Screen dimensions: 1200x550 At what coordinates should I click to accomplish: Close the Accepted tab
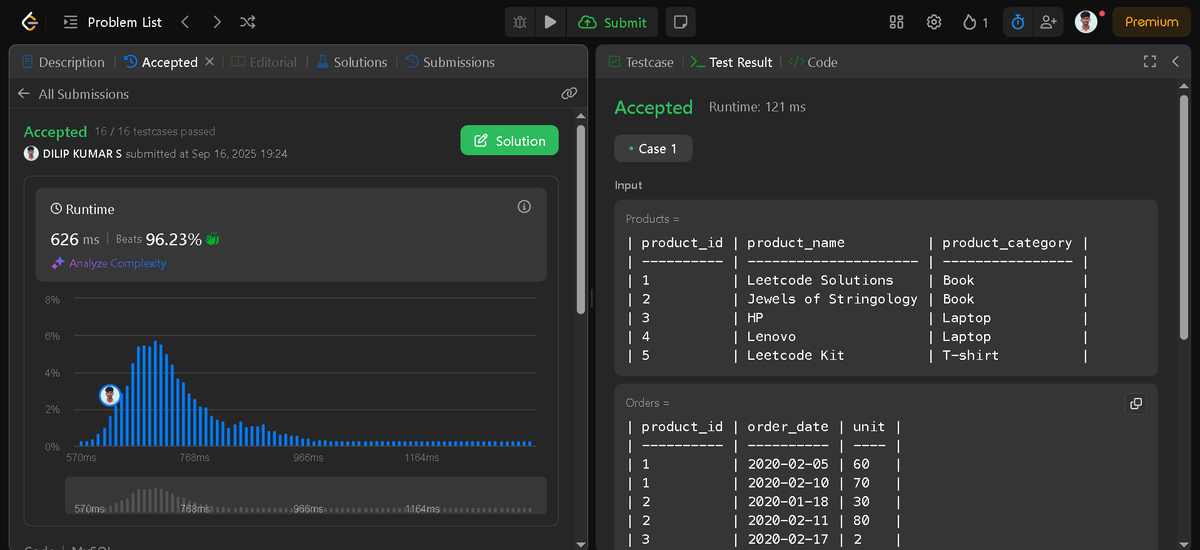tap(209, 62)
